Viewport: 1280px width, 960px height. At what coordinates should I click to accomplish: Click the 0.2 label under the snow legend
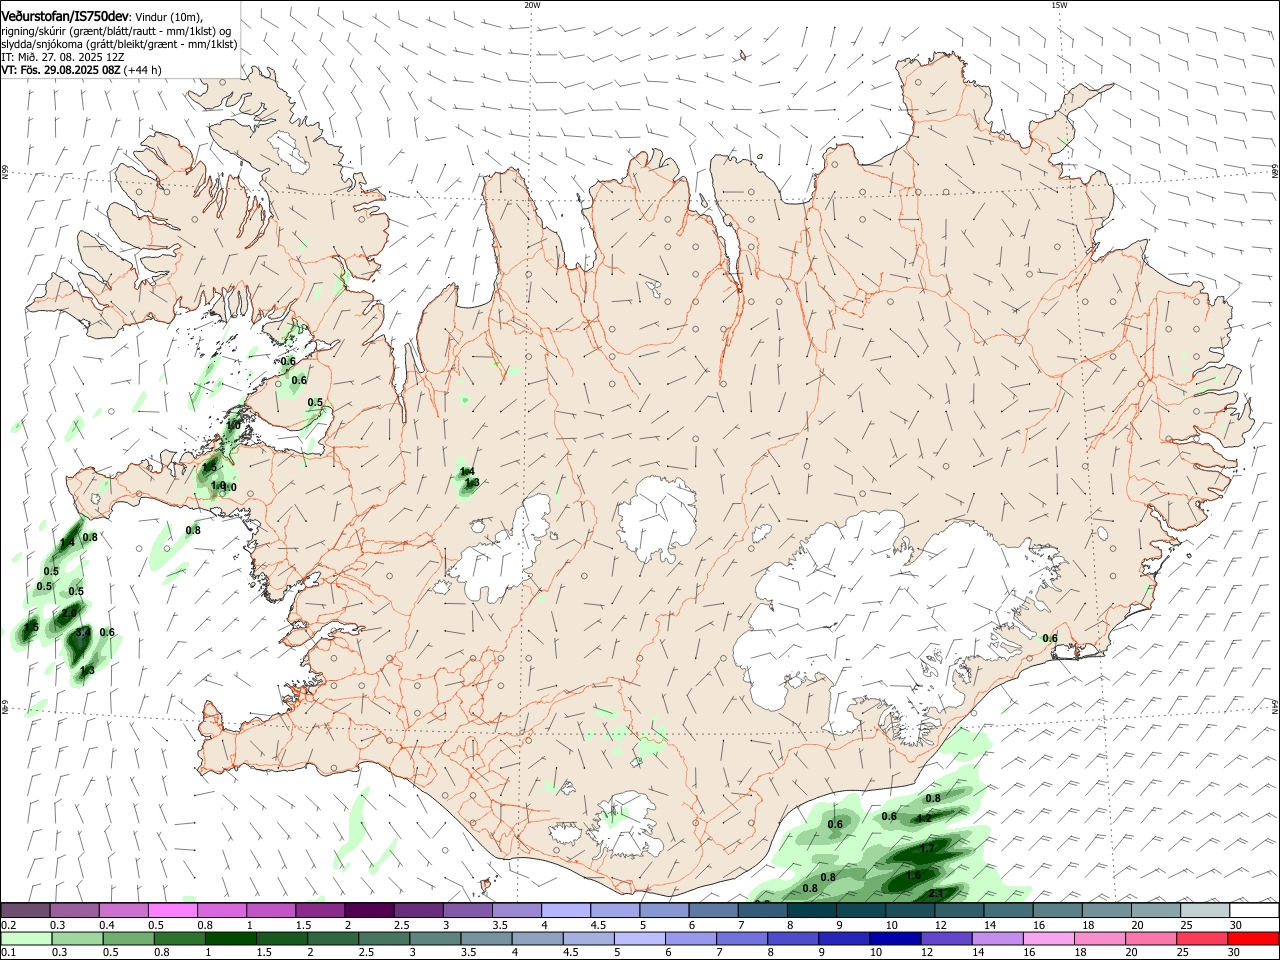point(9,925)
